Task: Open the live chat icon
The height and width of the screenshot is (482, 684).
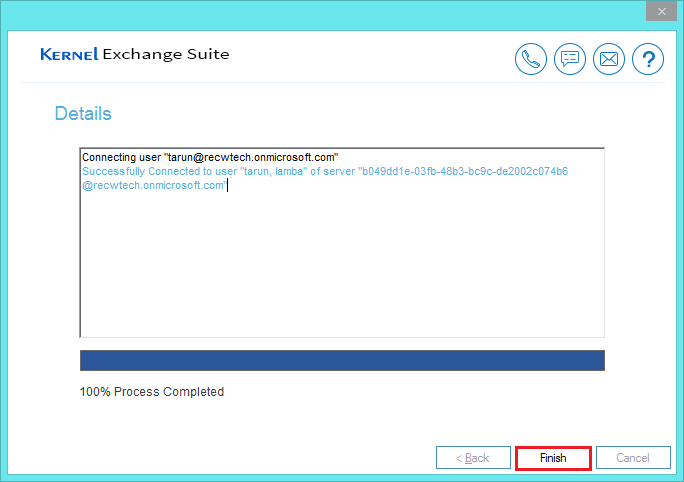Action: pos(570,59)
